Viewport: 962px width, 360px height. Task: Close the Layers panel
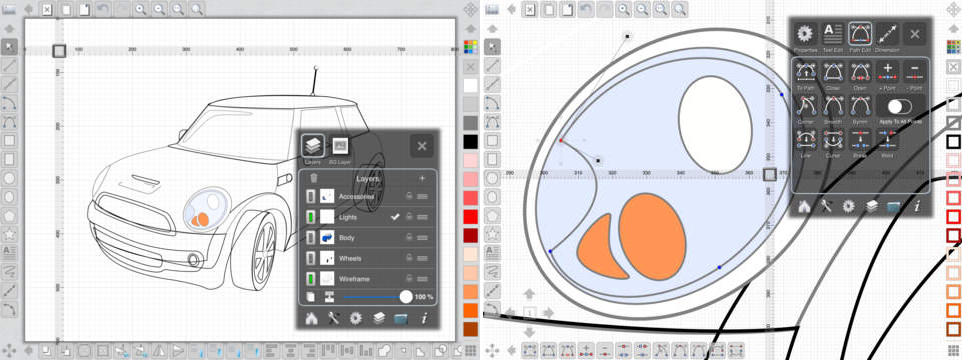(421, 146)
